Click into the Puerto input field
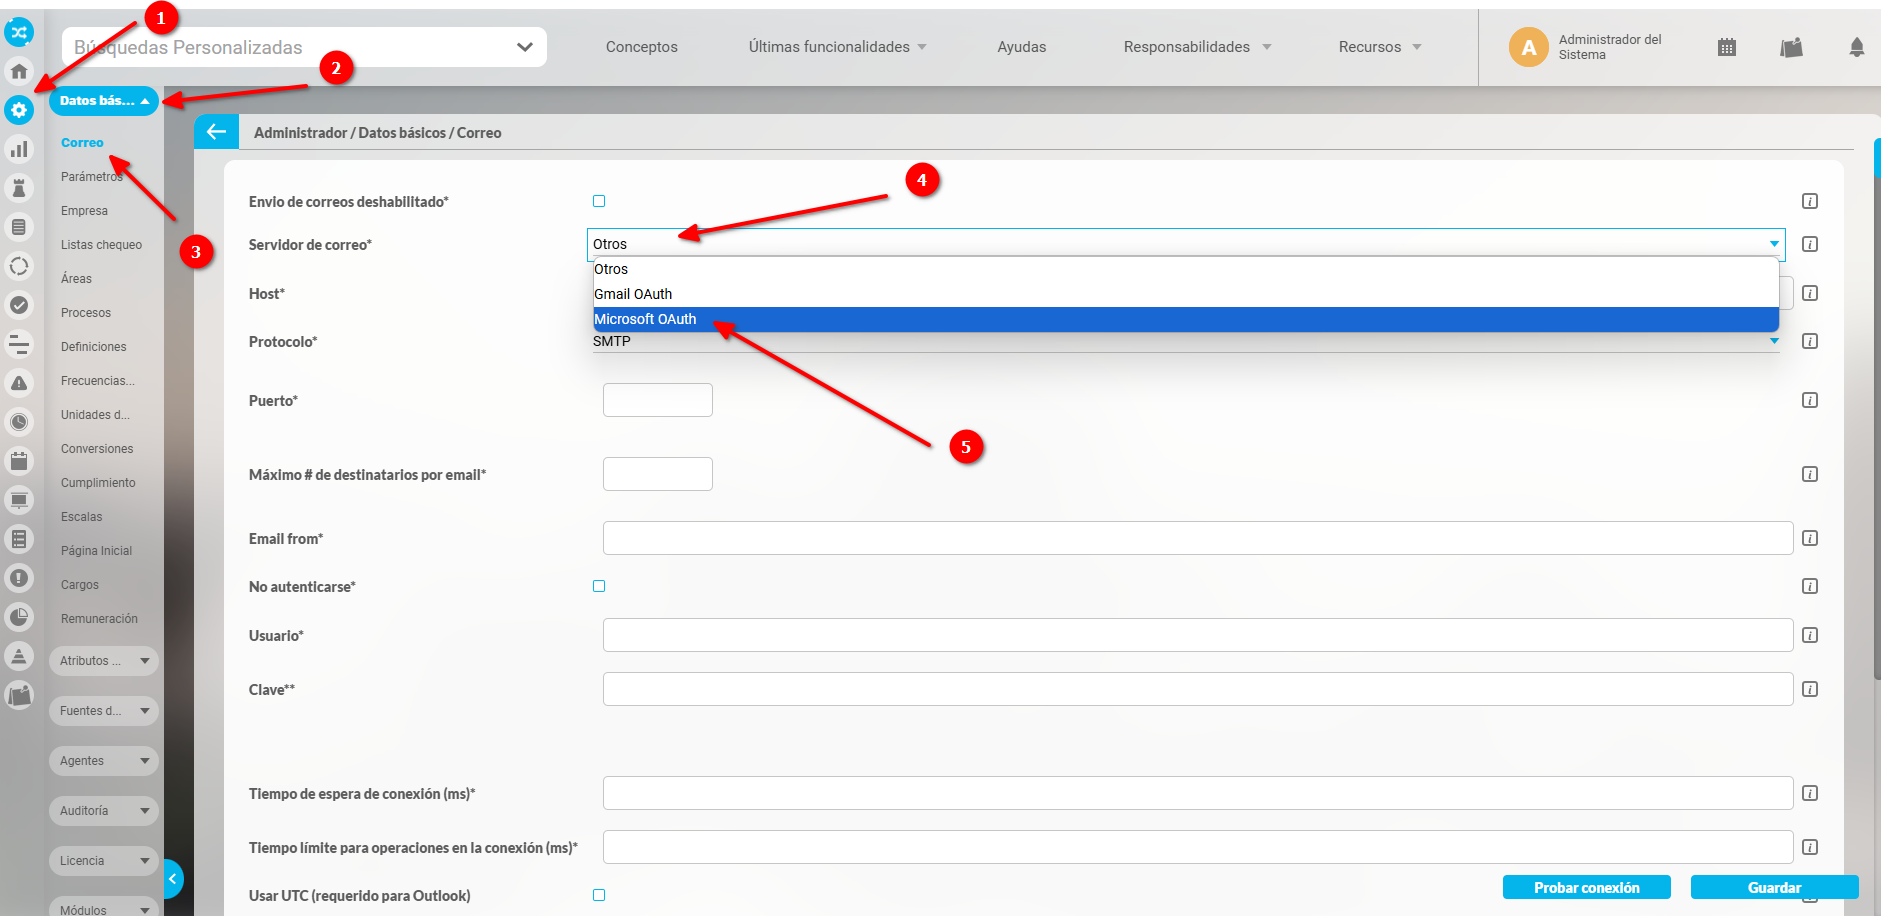 pos(657,400)
